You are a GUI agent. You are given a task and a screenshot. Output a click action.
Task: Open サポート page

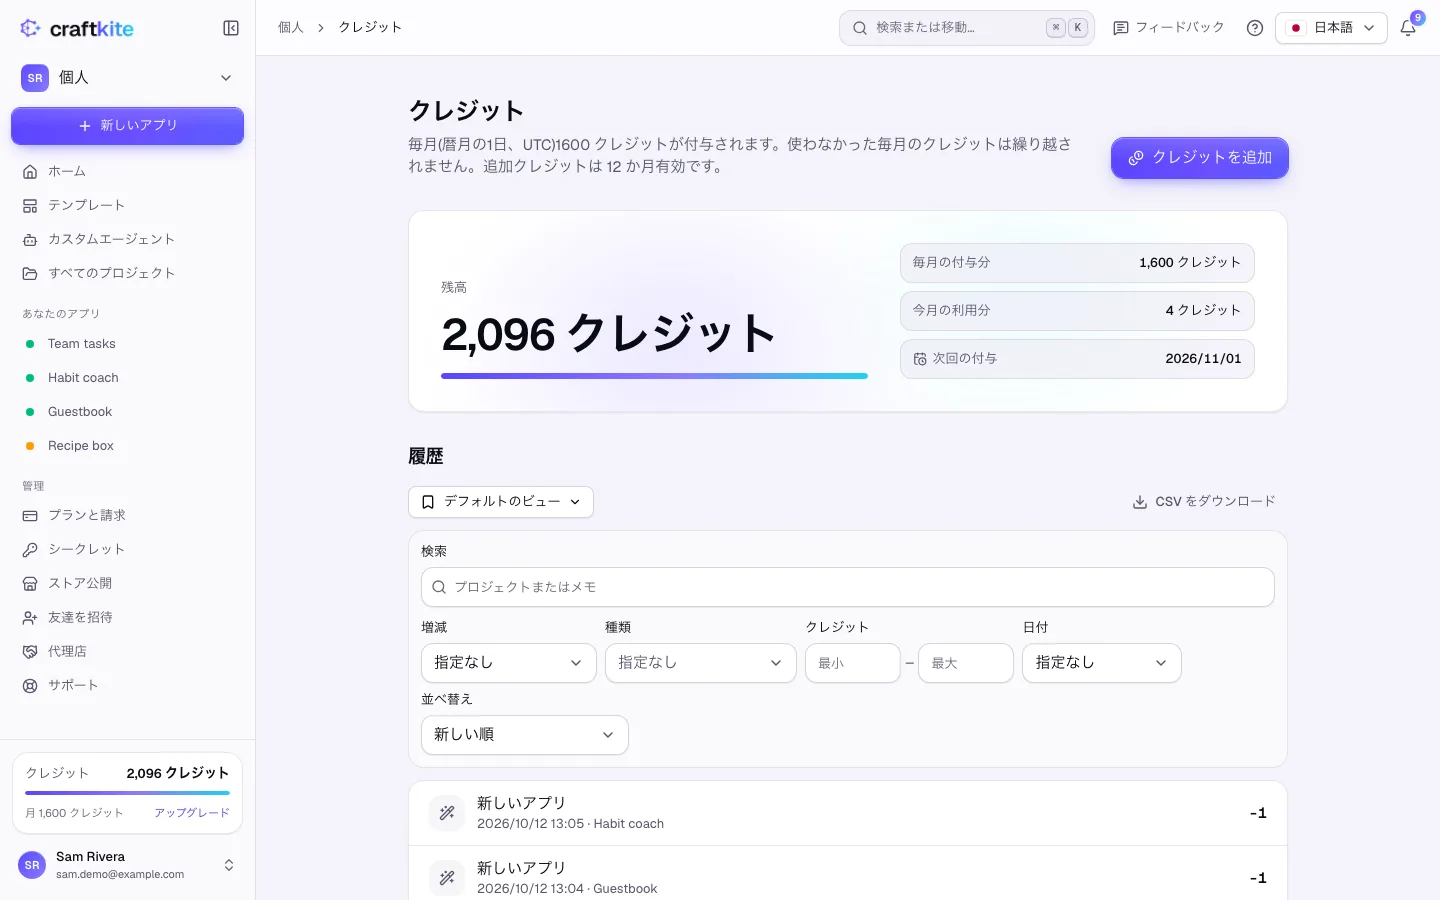[x=127, y=685]
